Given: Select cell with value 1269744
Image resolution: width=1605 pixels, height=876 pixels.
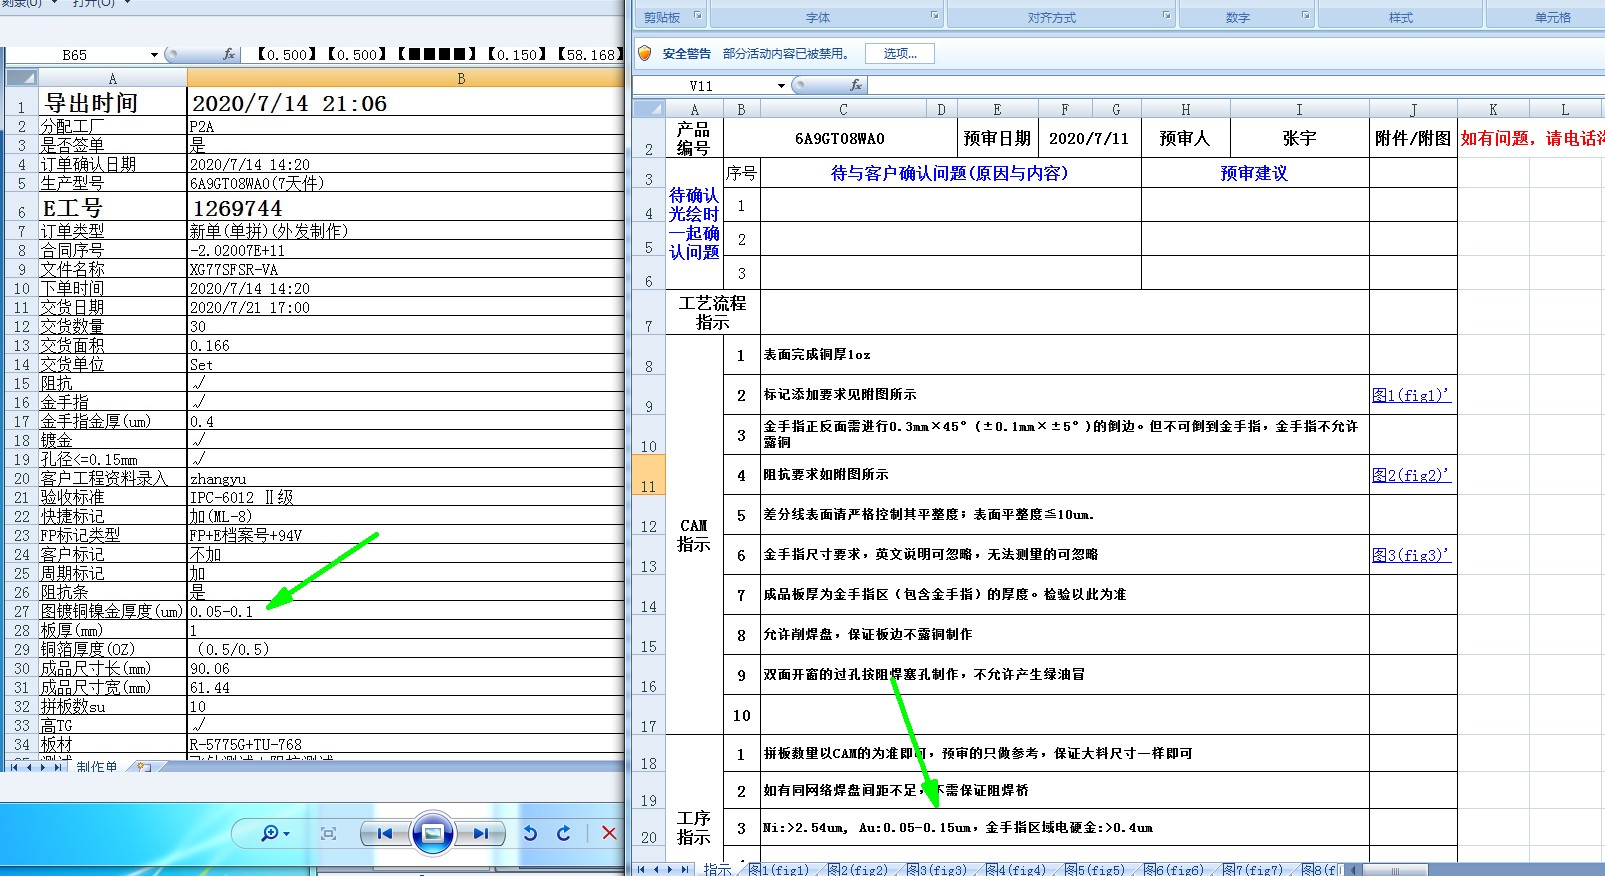Looking at the screenshot, I should click(x=406, y=208).
